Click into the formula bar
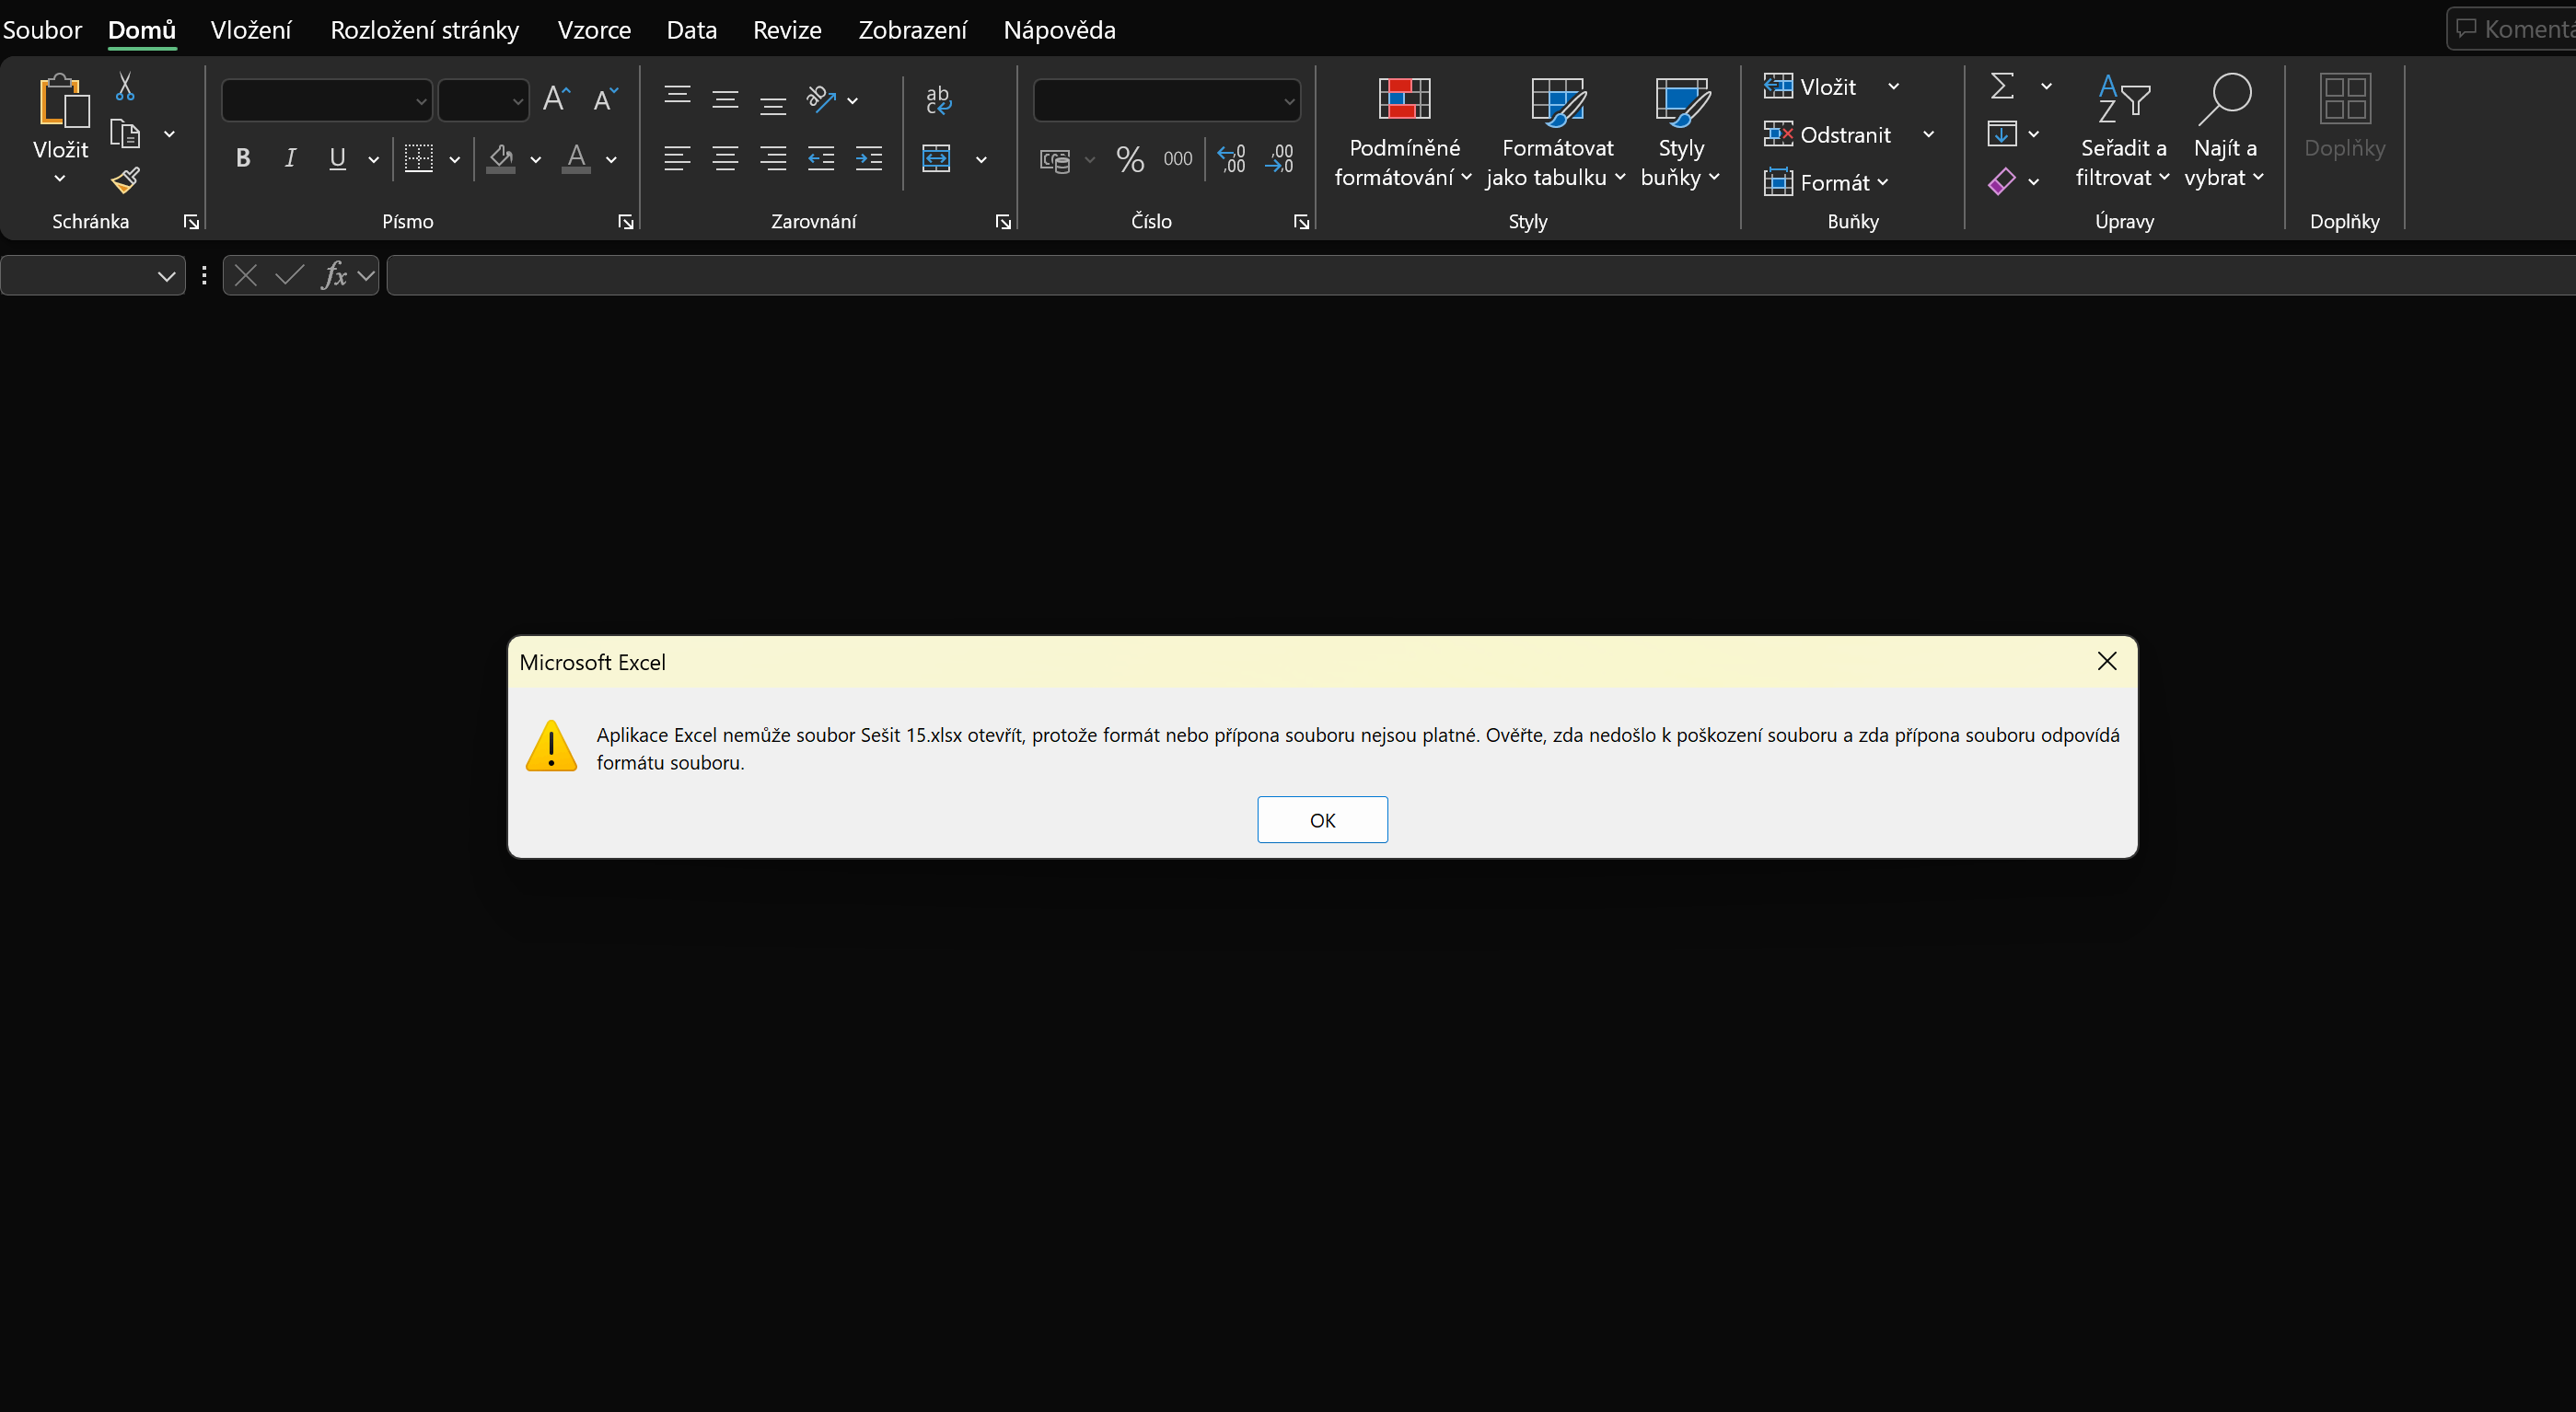The height and width of the screenshot is (1412, 2576). pos(1480,275)
